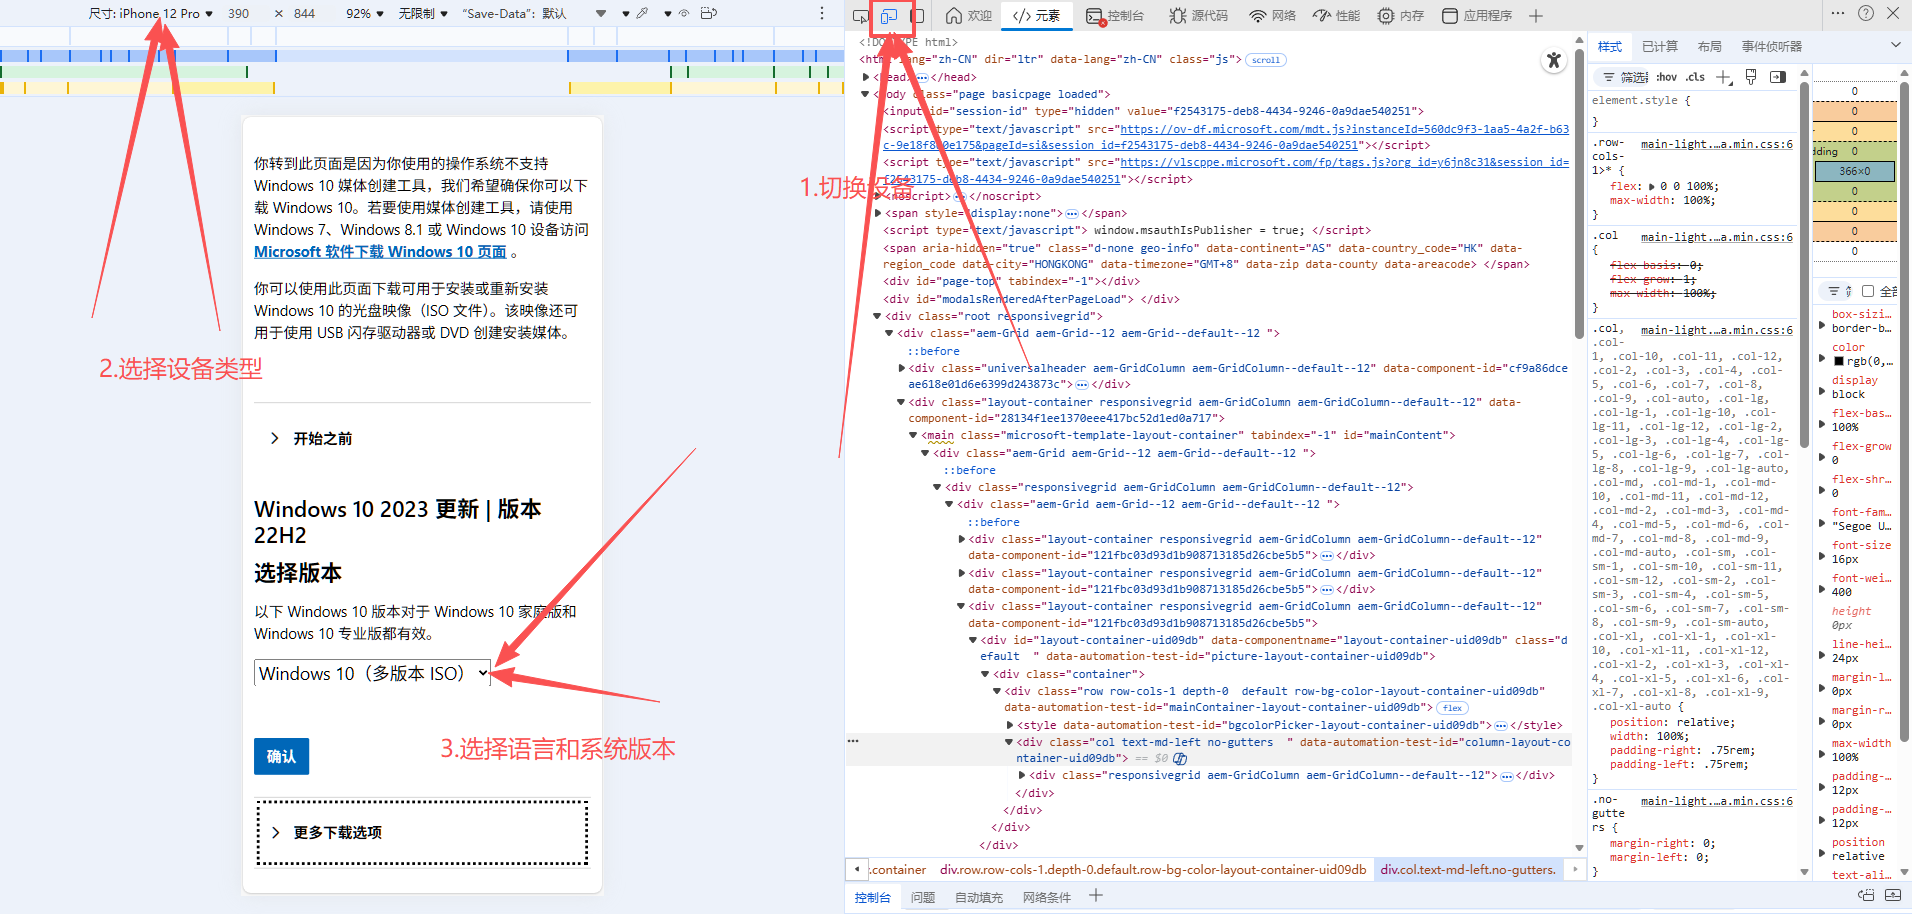Viewport: 1912px width, 914px height.
Task: Open the Windows 10 multi-edition ISO select box
Action: pyautogui.click(x=373, y=674)
